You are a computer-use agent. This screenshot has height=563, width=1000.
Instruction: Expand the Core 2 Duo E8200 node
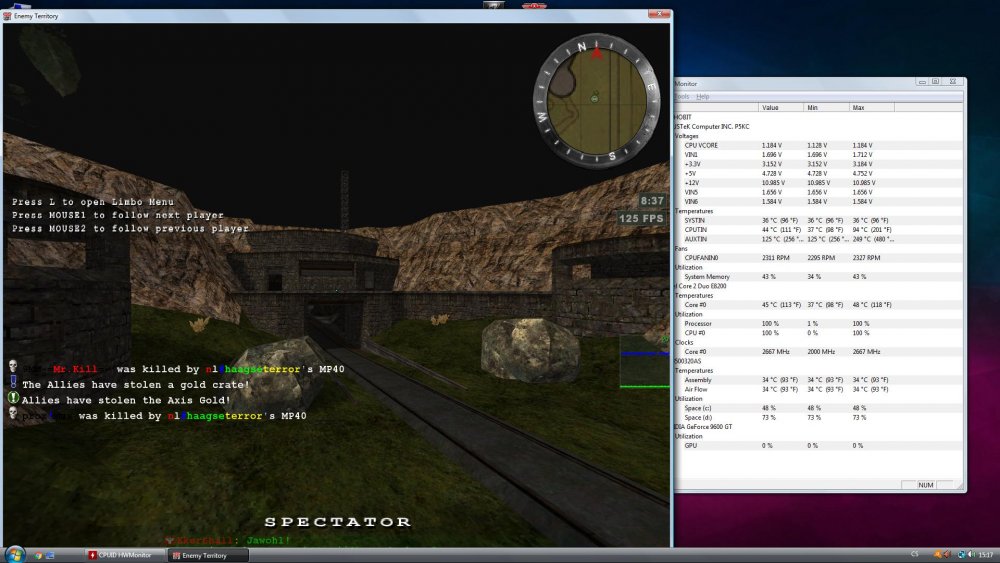coord(702,286)
